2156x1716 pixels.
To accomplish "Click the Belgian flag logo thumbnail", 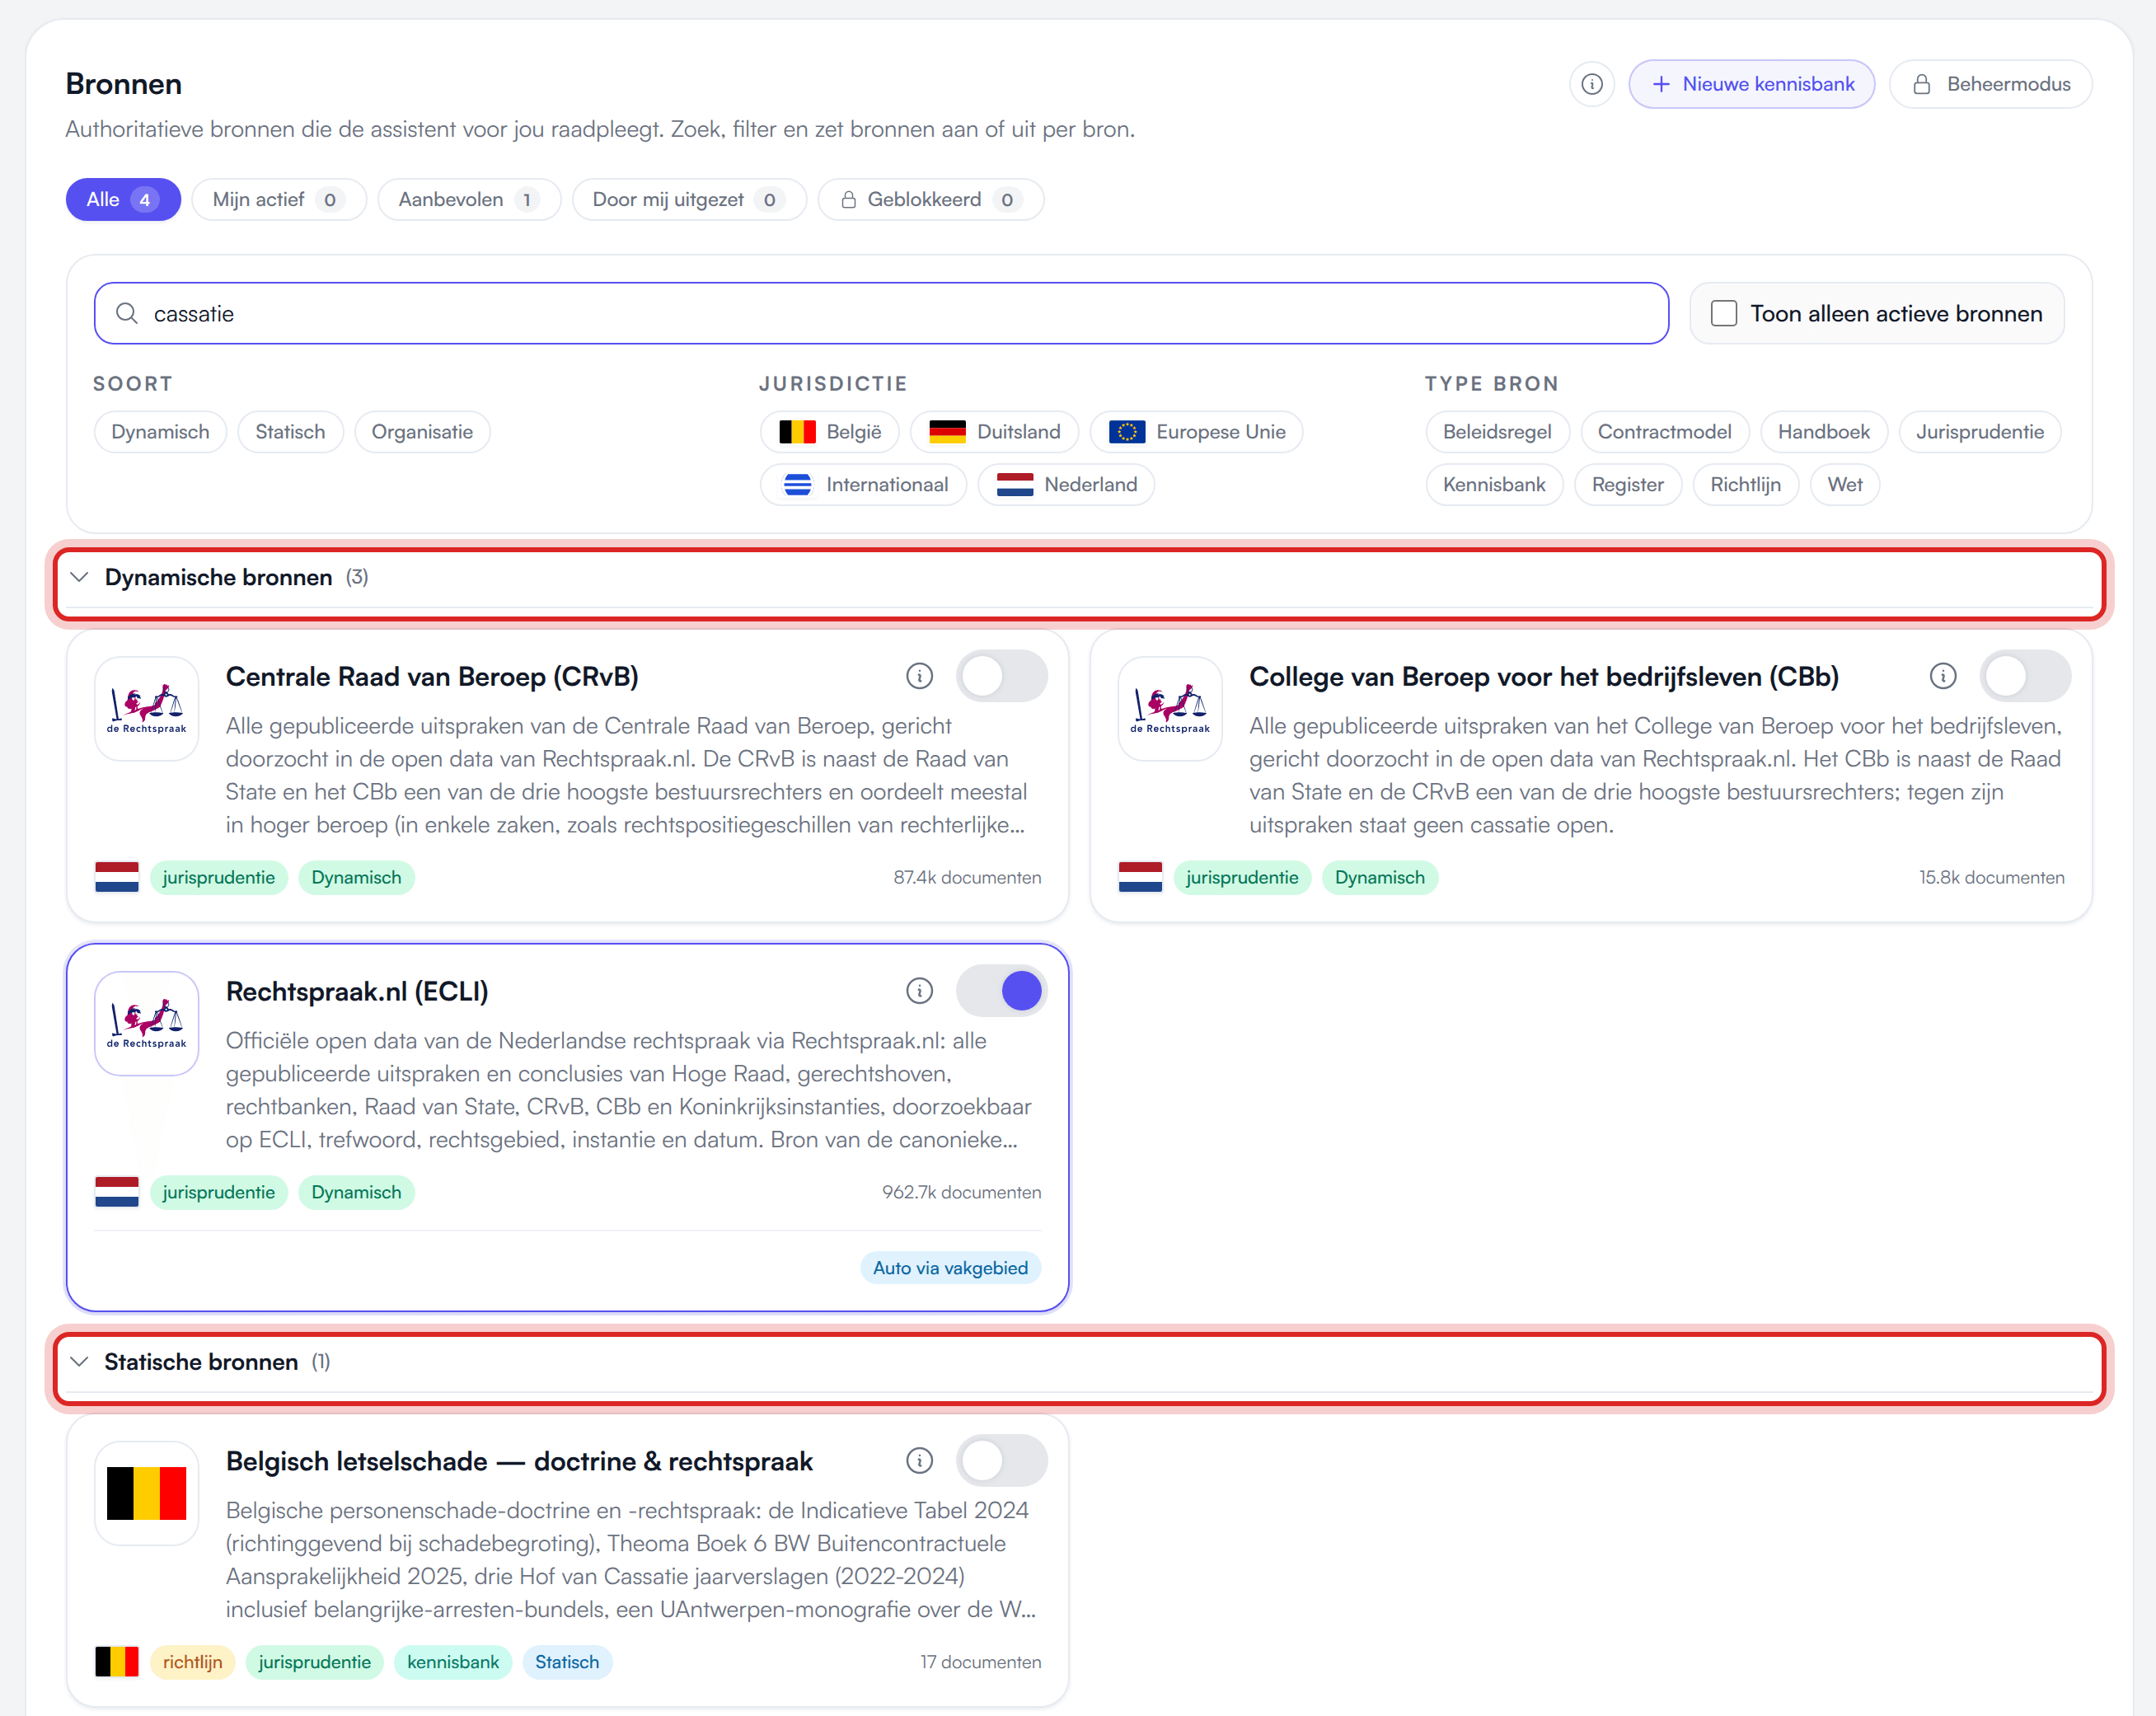I will [147, 1494].
